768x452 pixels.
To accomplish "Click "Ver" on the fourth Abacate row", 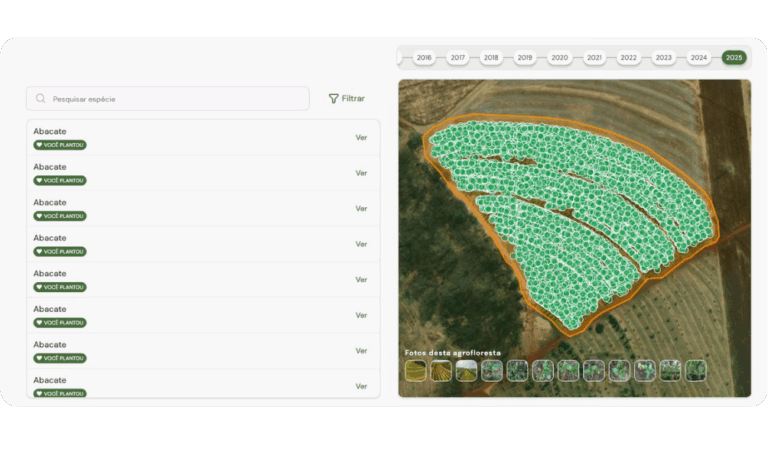I will (361, 244).
